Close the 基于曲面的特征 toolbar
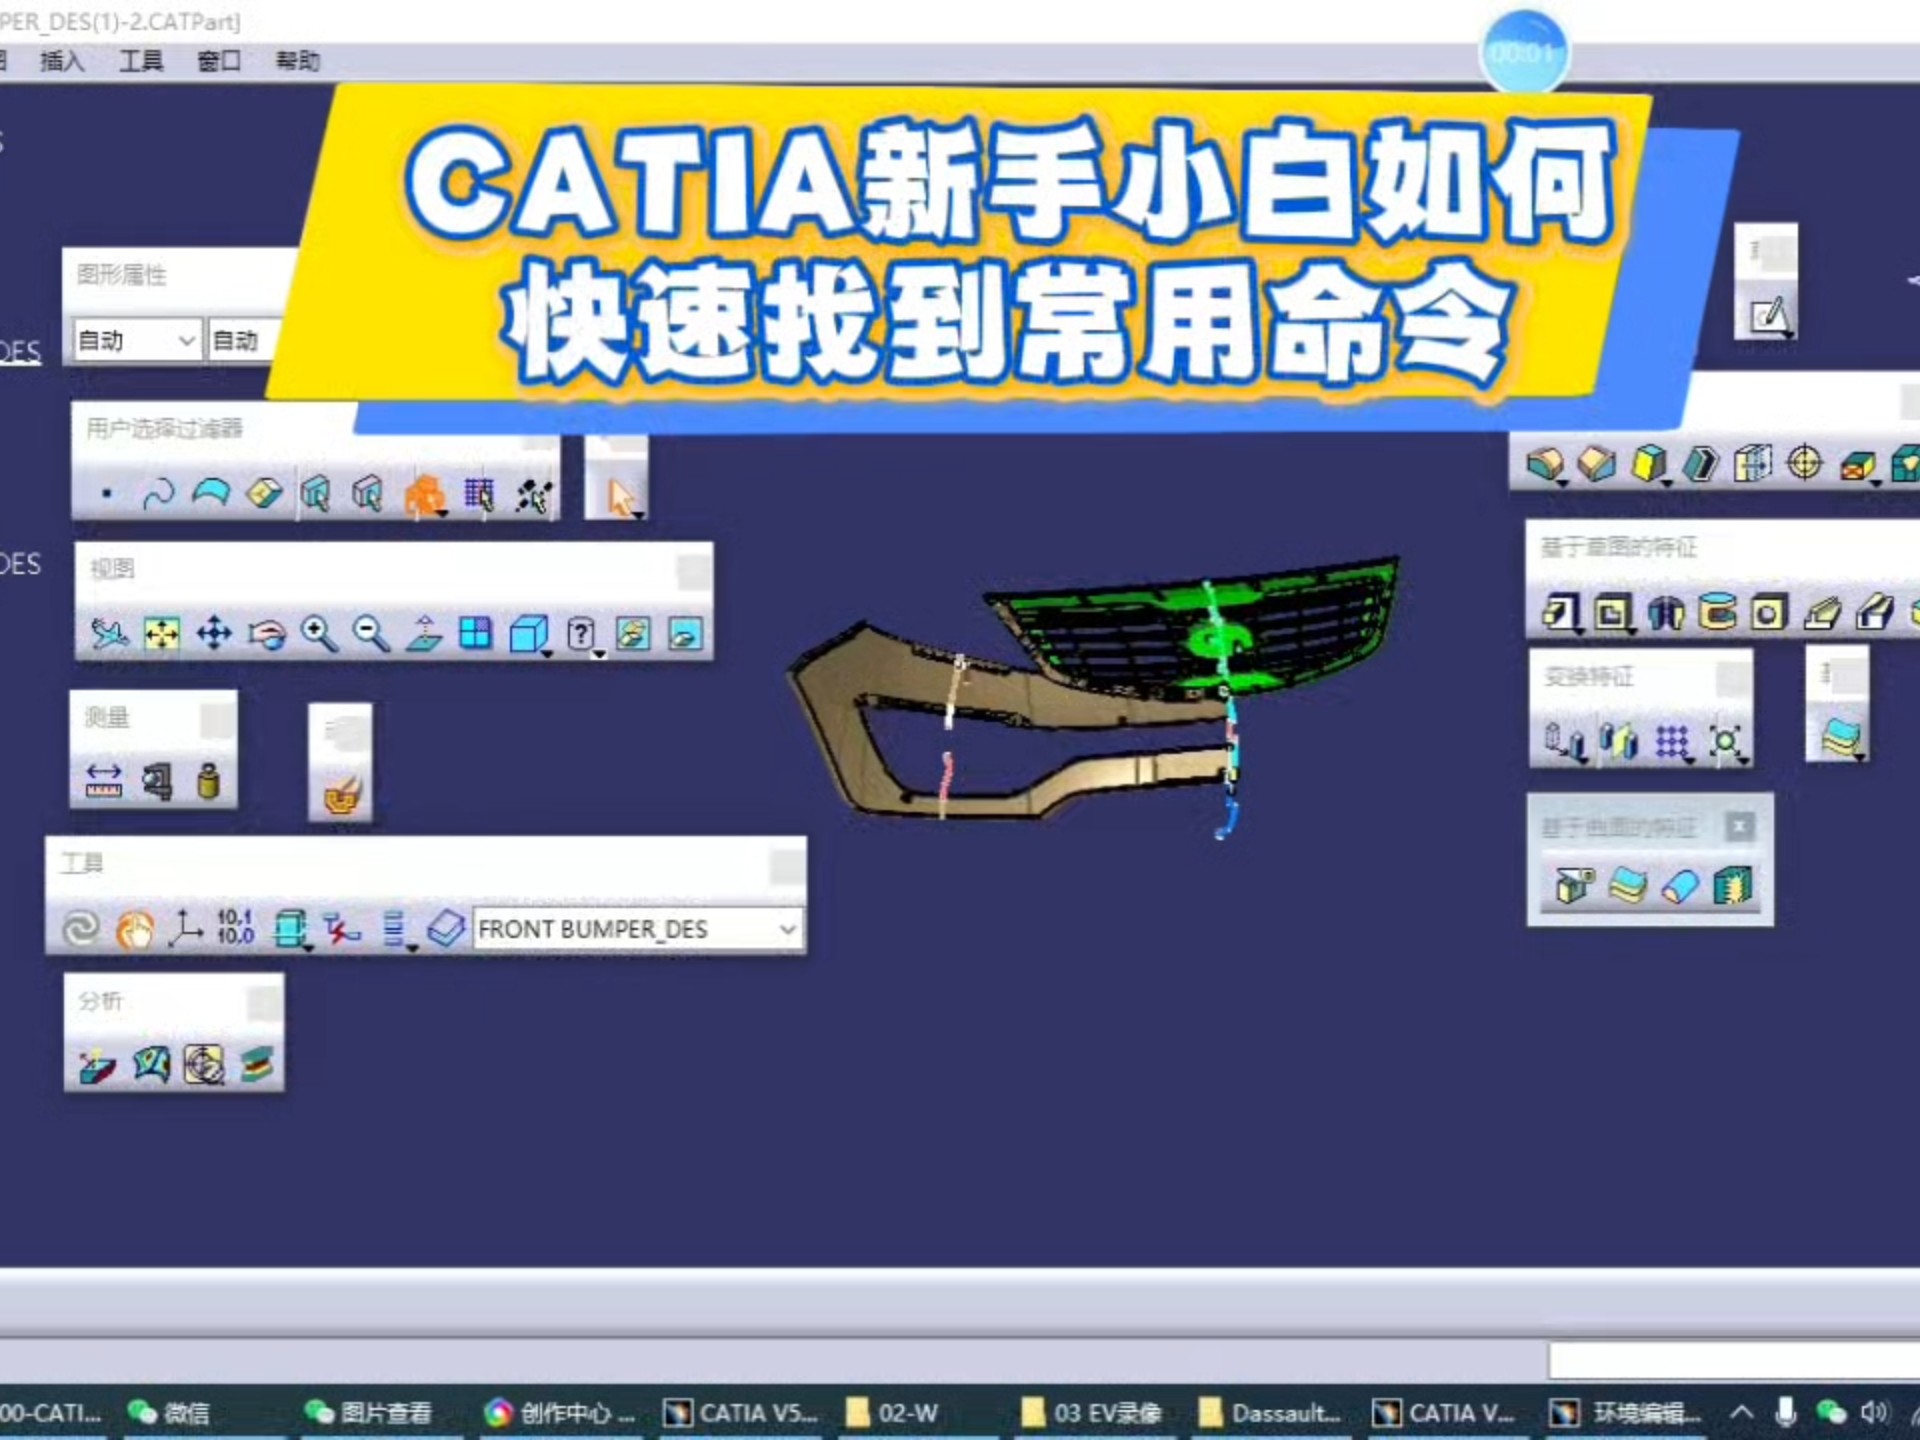Viewport: 1920px width, 1440px height. point(1740,827)
